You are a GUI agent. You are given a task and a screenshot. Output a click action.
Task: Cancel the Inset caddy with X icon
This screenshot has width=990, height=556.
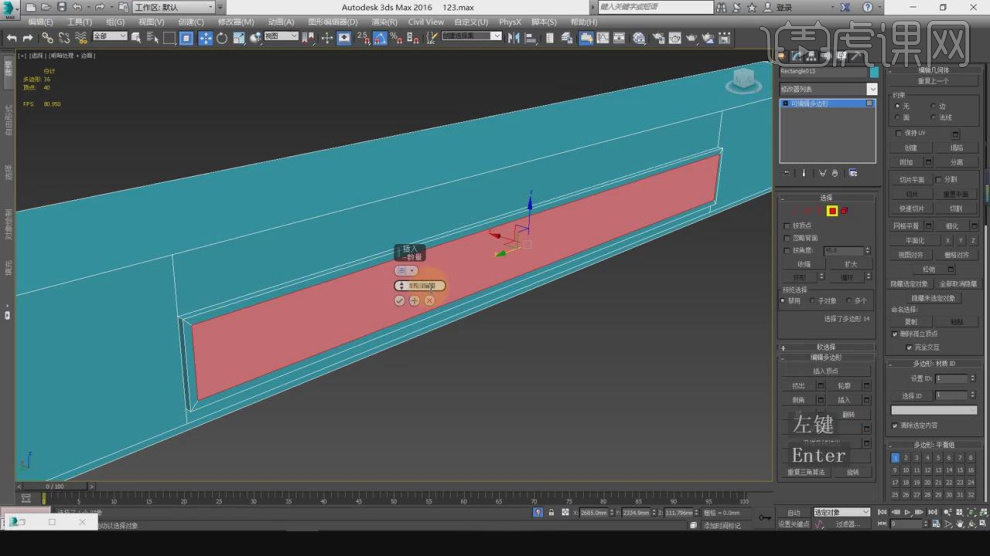click(x=430, y=300)
